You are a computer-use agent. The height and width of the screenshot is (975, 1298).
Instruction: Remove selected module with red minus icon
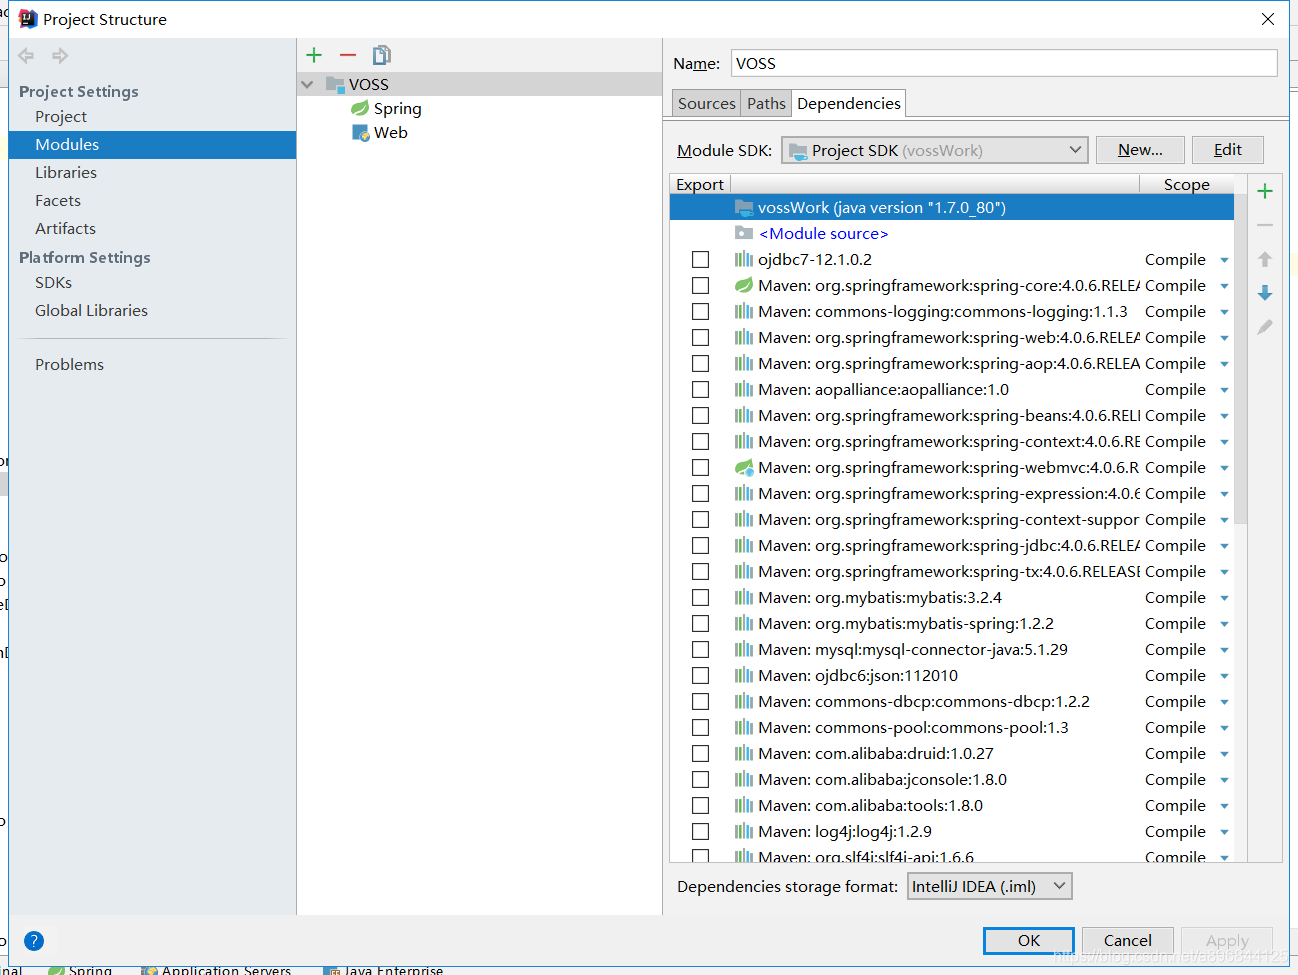coord(348,55)
